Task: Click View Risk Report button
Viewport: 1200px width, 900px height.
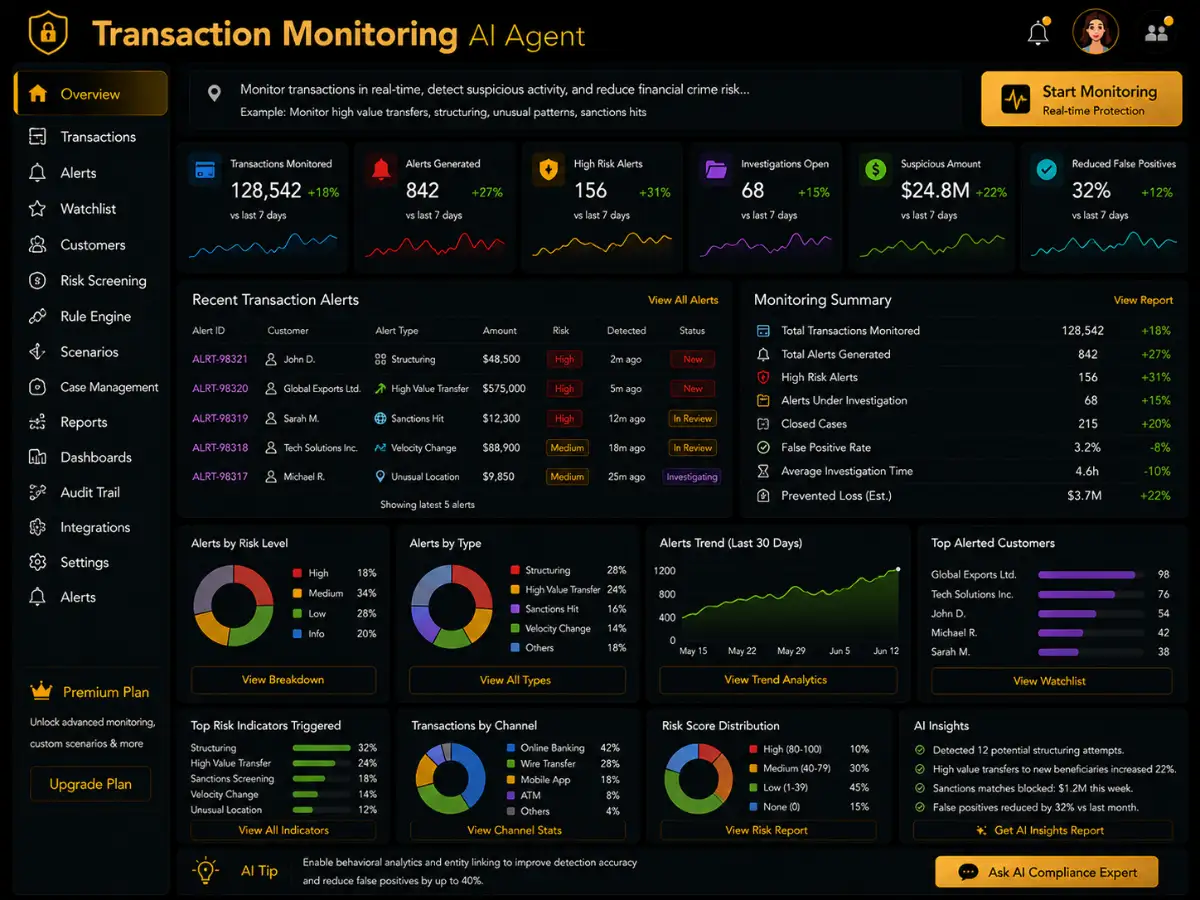Action: pyautogui.click(x=766, y=830)
